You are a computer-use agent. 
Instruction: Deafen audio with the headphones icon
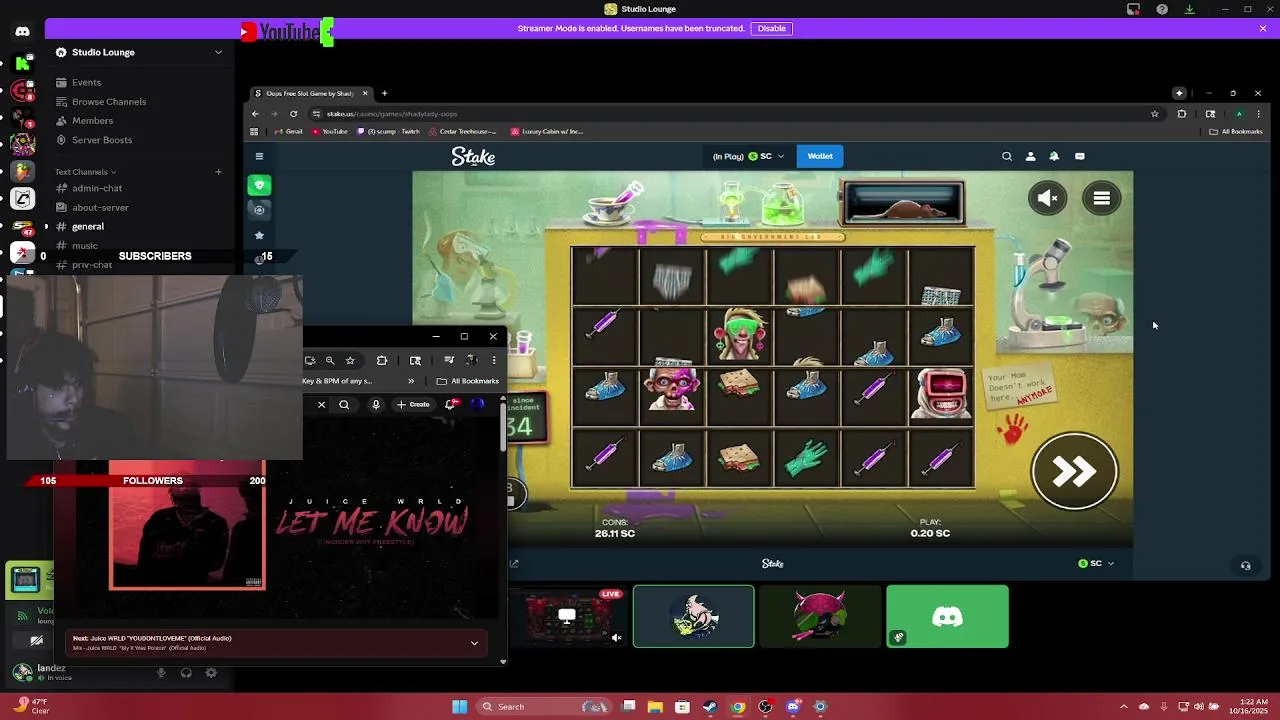(186, 673)
